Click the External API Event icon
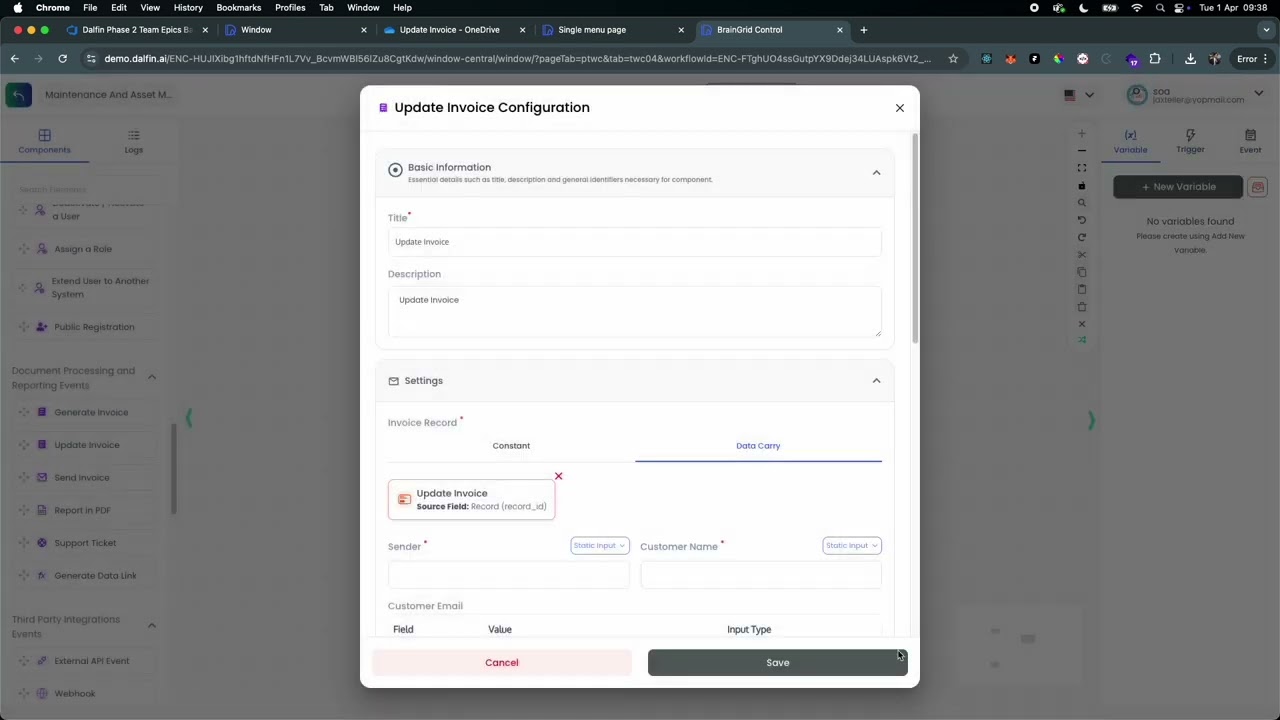The height and width of the screenshot is (720, 1280). click(42, 661)
